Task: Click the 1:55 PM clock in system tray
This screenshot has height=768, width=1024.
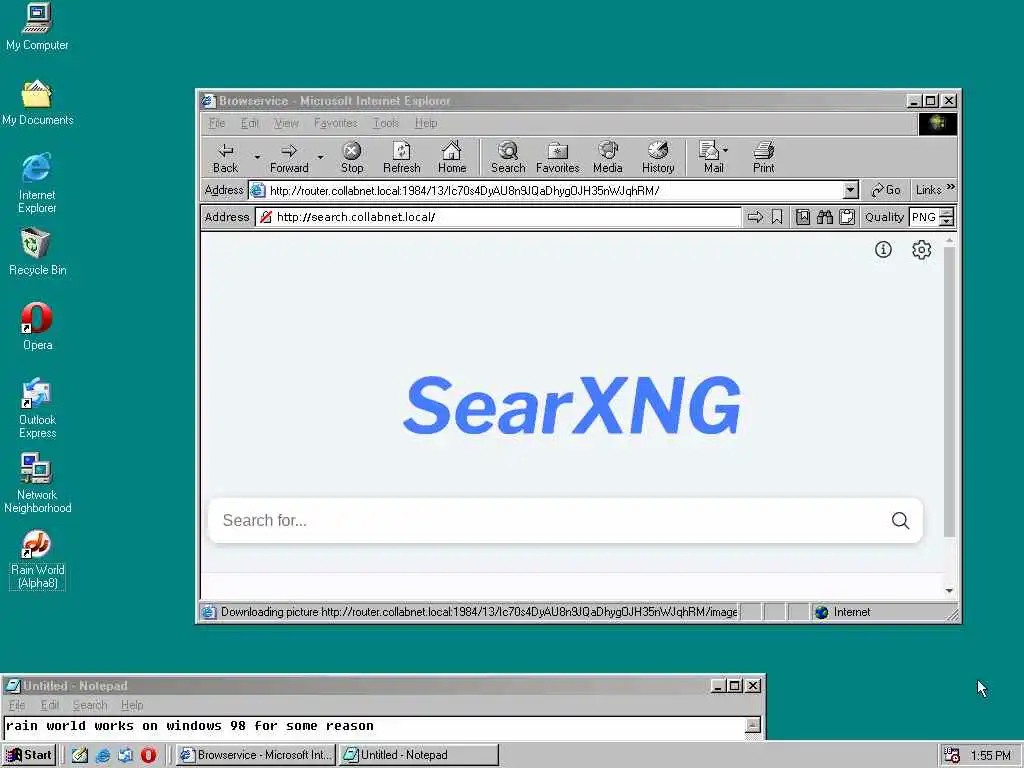Action: pyautogui.click(x=990, y=756)
